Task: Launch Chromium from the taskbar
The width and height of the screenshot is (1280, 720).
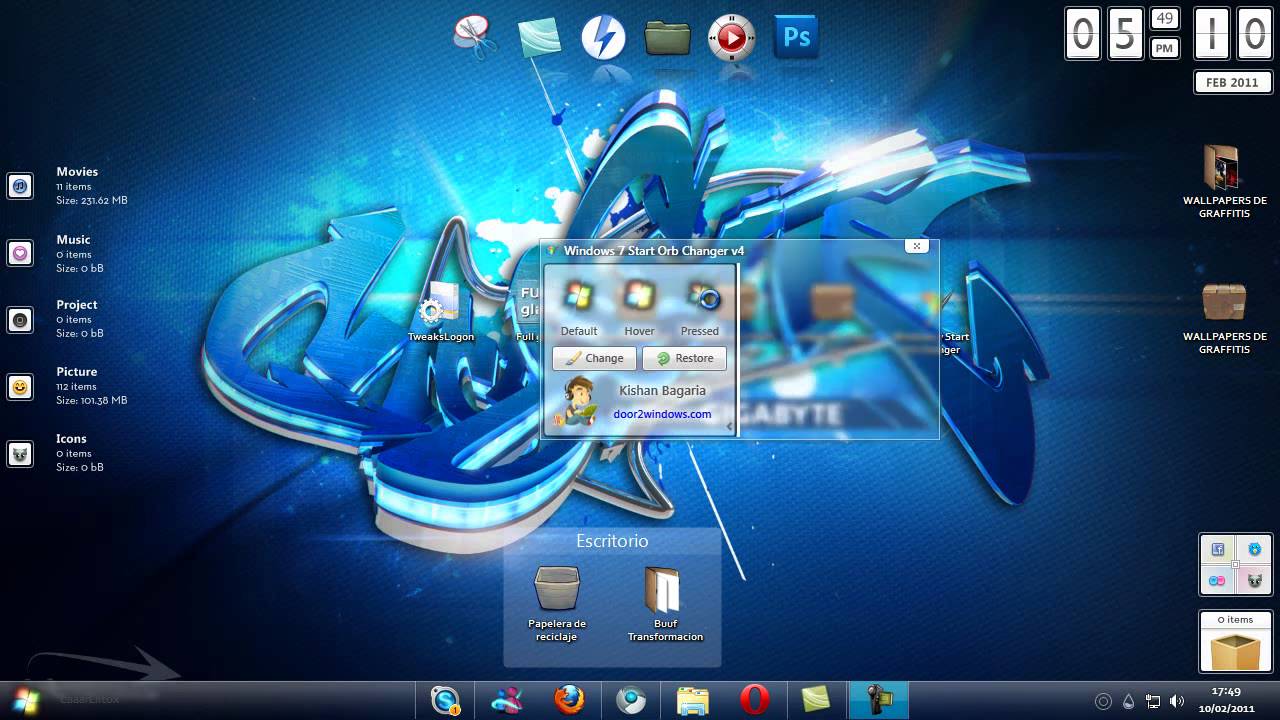Action: 631,701
